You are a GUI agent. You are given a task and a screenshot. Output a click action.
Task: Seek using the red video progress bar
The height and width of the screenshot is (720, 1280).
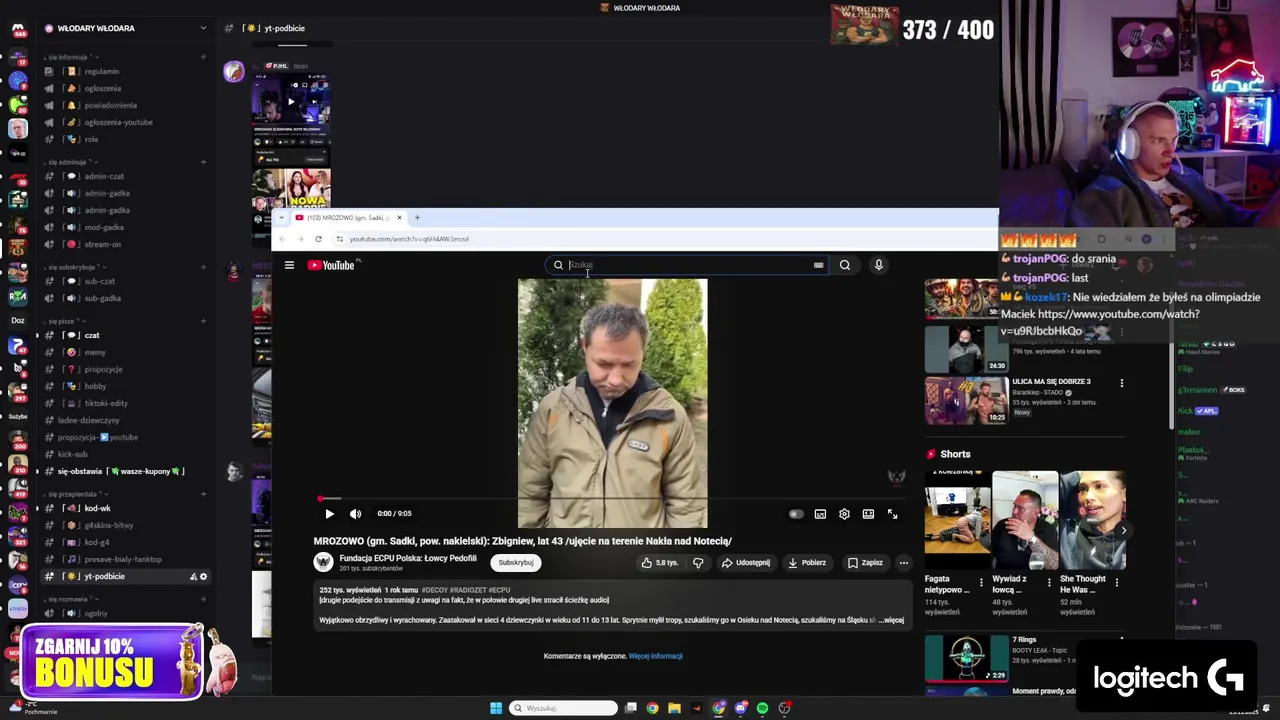click(612, 498)
